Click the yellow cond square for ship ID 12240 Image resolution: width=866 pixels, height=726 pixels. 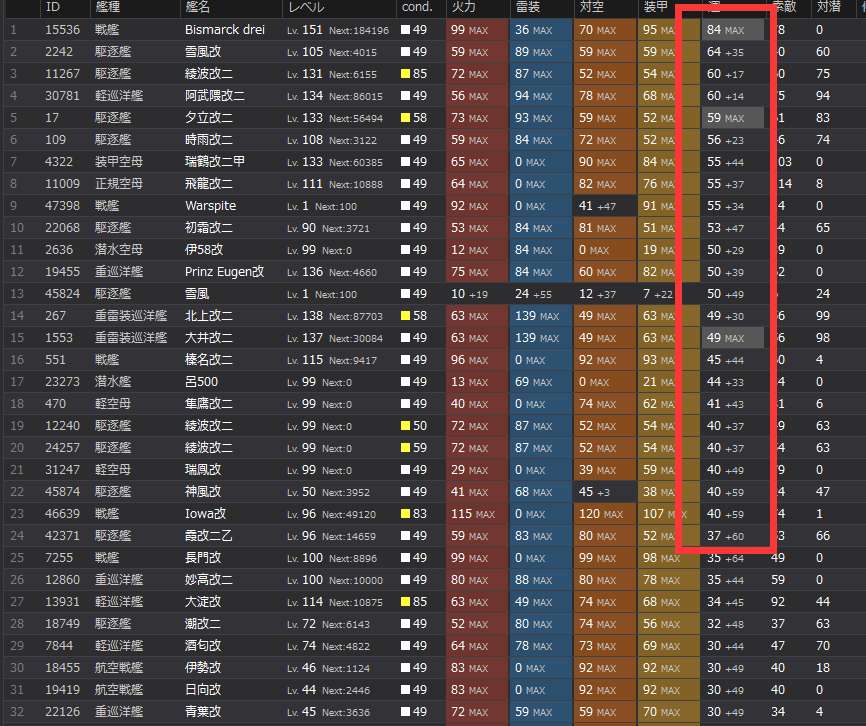point(405,426)
